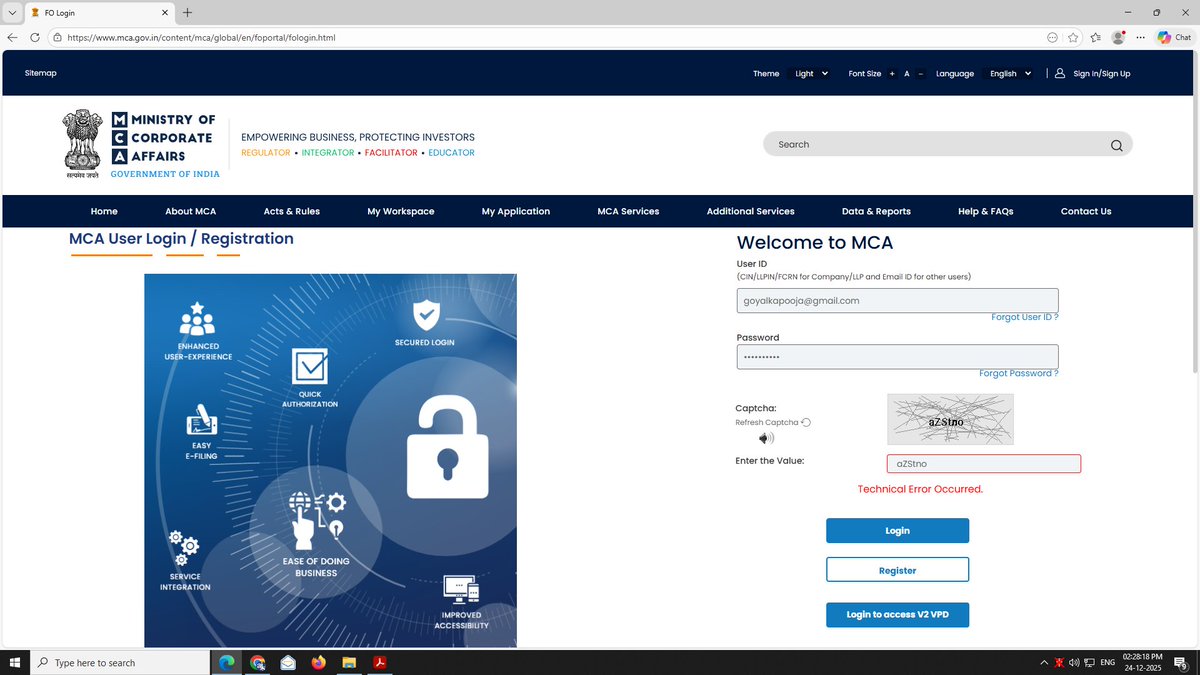Click the Edge icon in the taskbar
This screenshot has width=1200, height=675.
(226, 662)
